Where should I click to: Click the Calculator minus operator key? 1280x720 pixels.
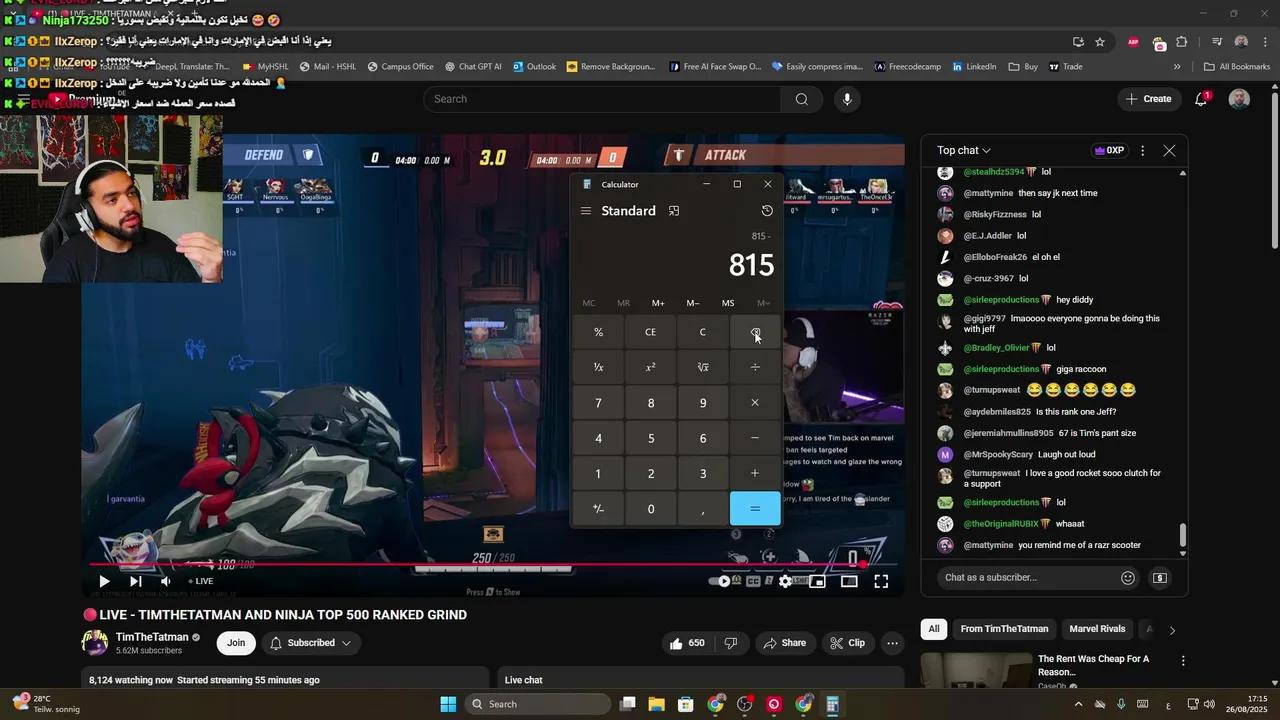(x=755, y=438)
